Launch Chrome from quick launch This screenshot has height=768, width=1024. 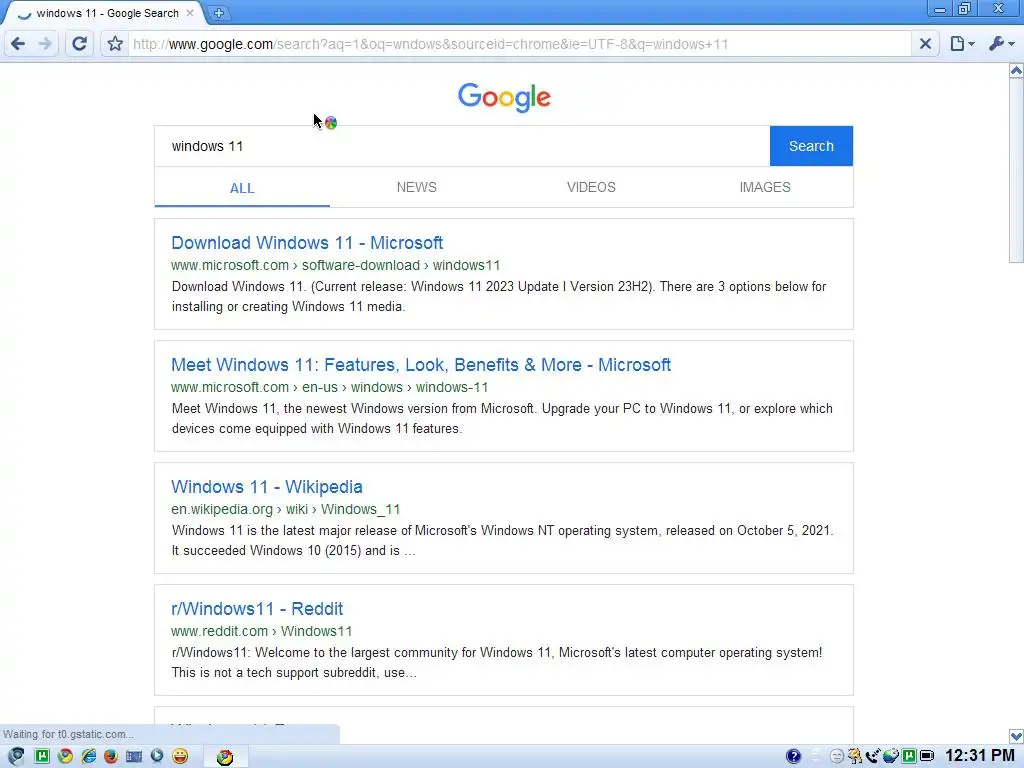pyautogui.click(x=65, y=756)
